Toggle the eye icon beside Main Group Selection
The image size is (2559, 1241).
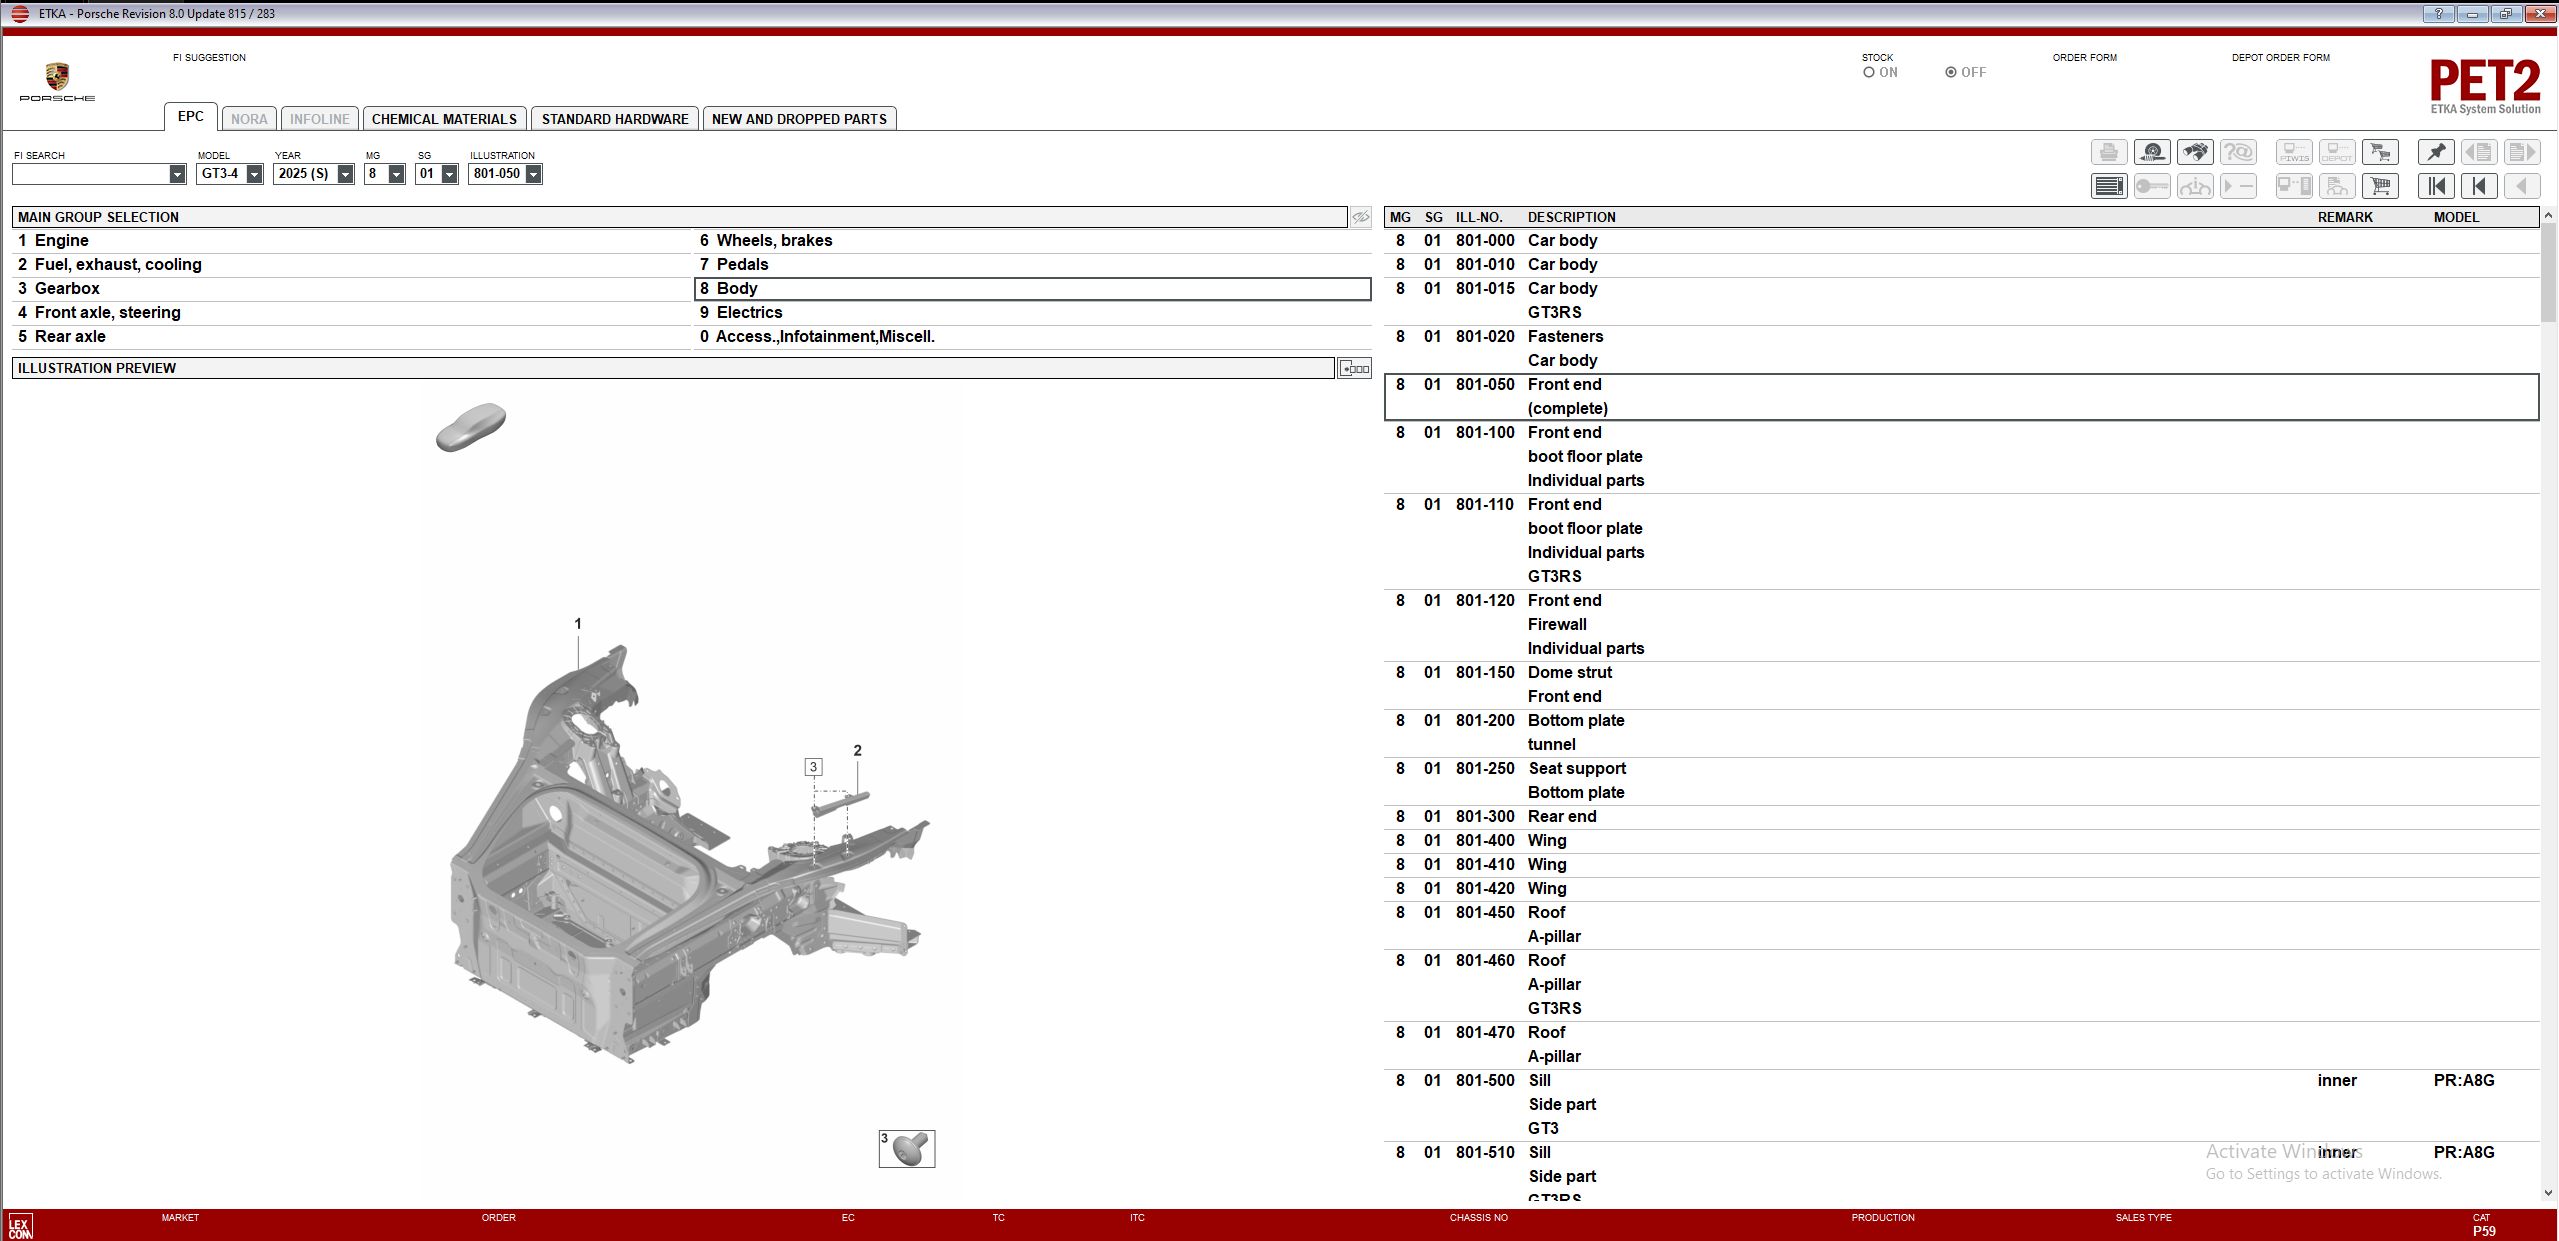point(1360,217)
